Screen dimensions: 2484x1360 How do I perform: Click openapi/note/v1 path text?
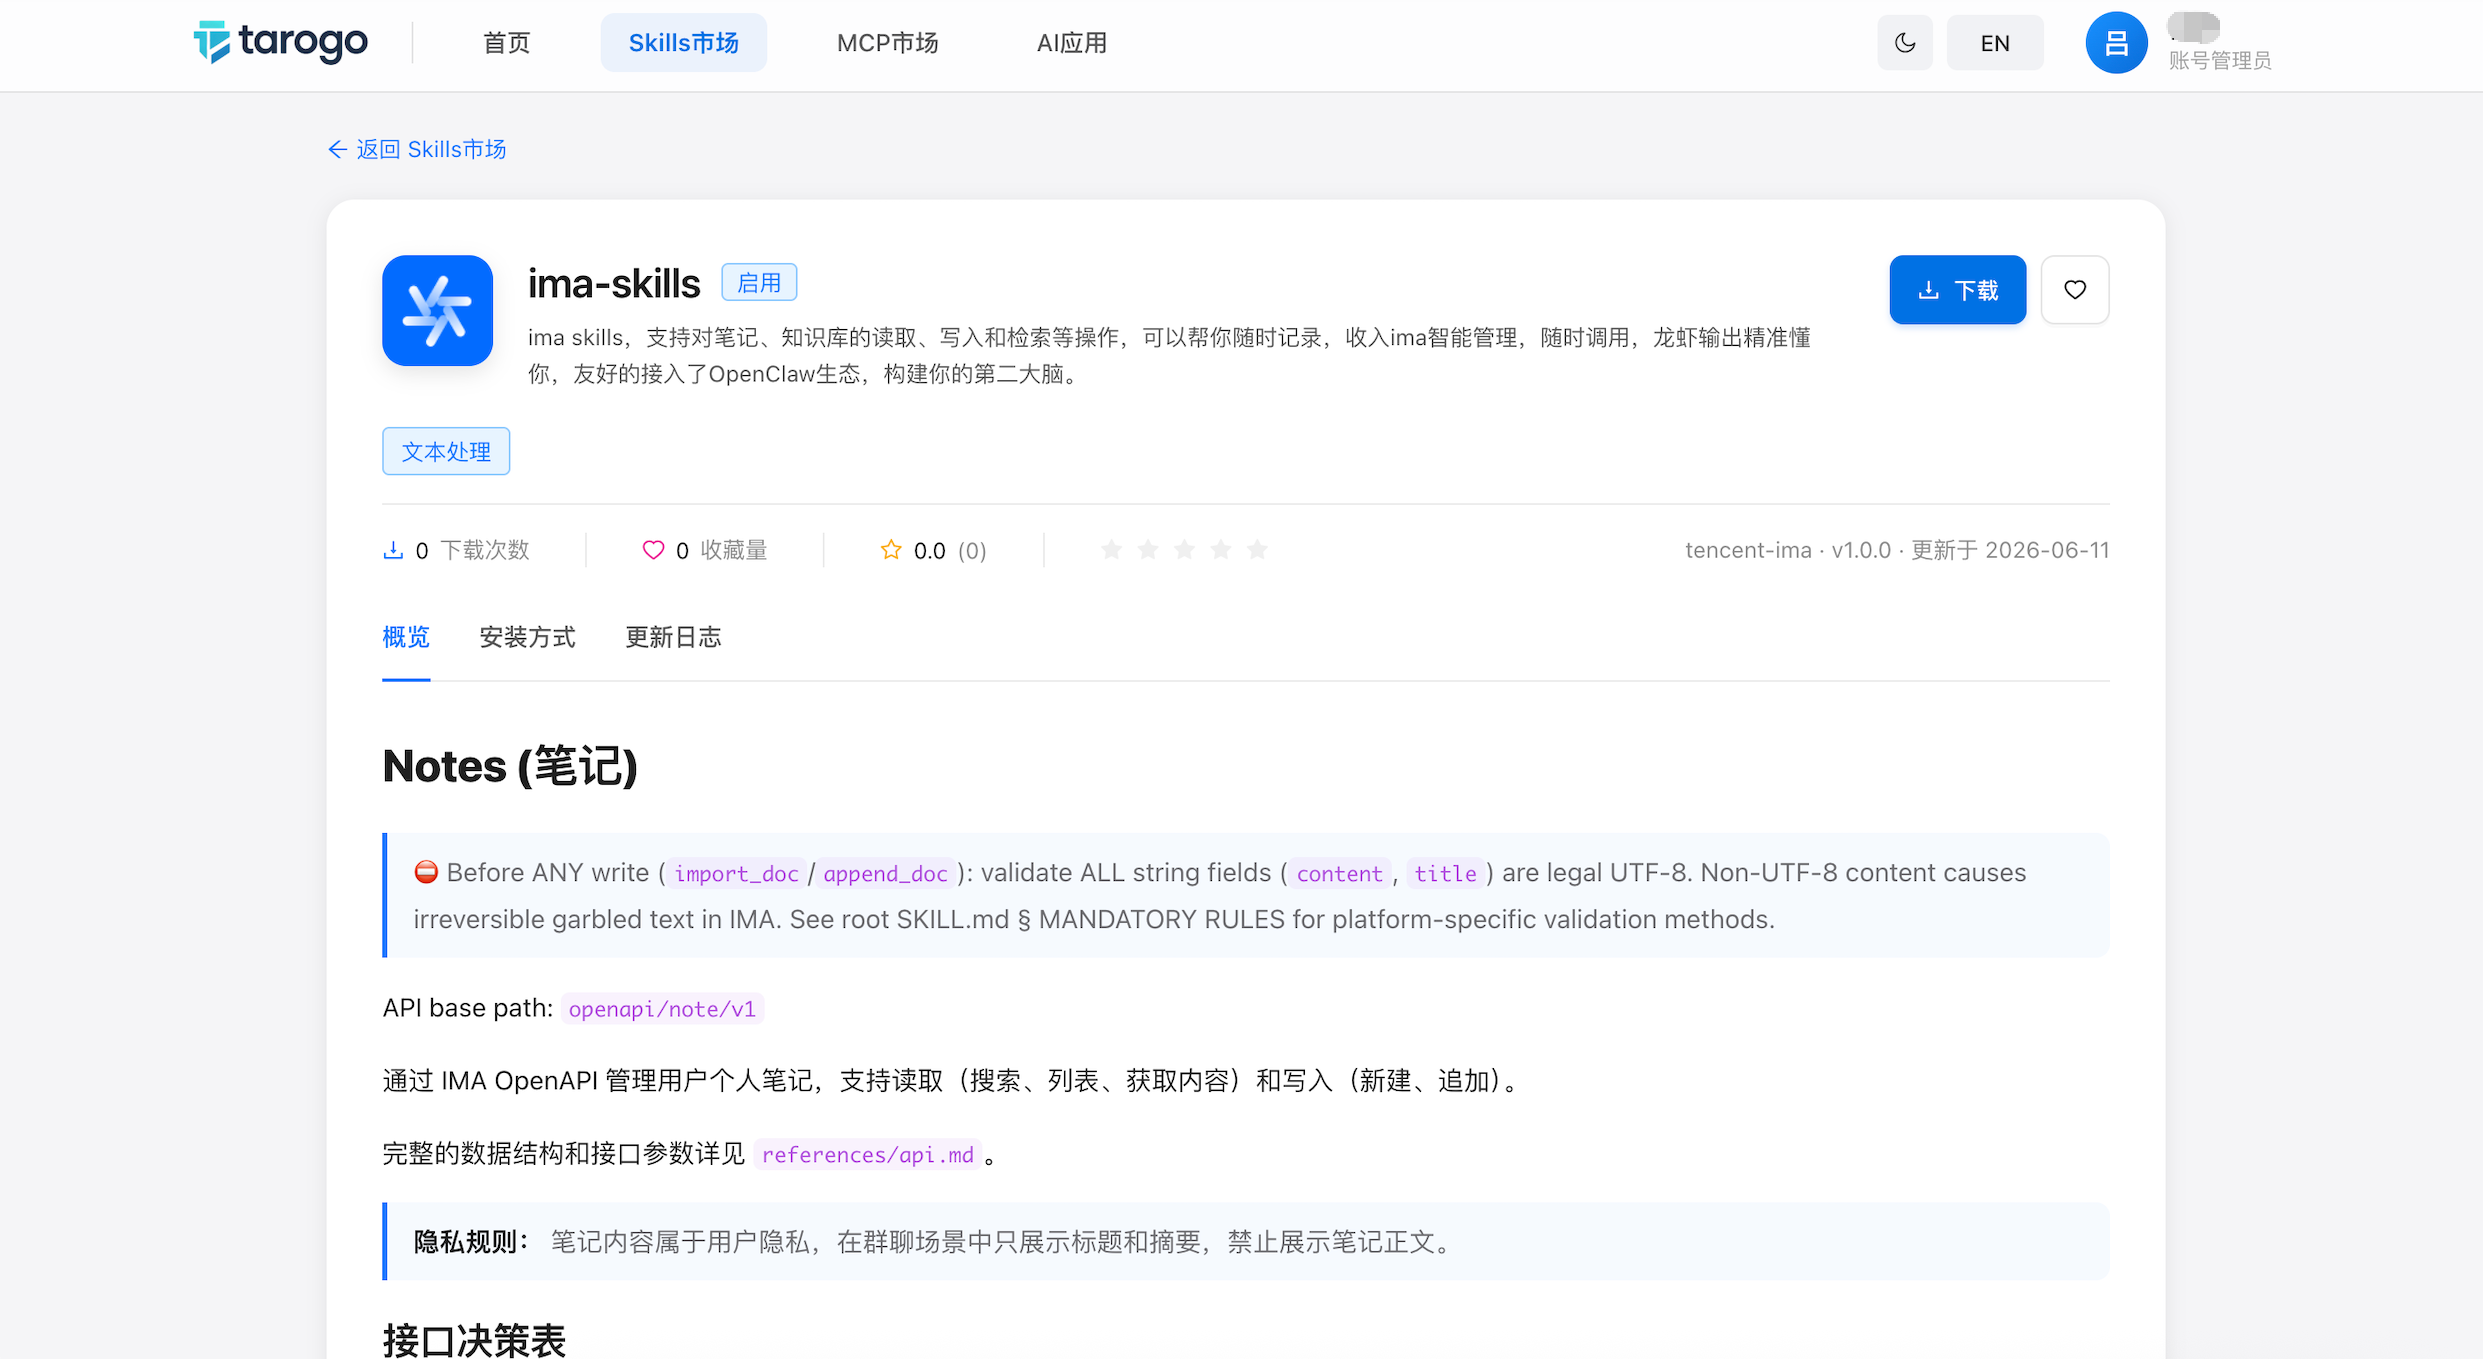(x=662, y=1009)
